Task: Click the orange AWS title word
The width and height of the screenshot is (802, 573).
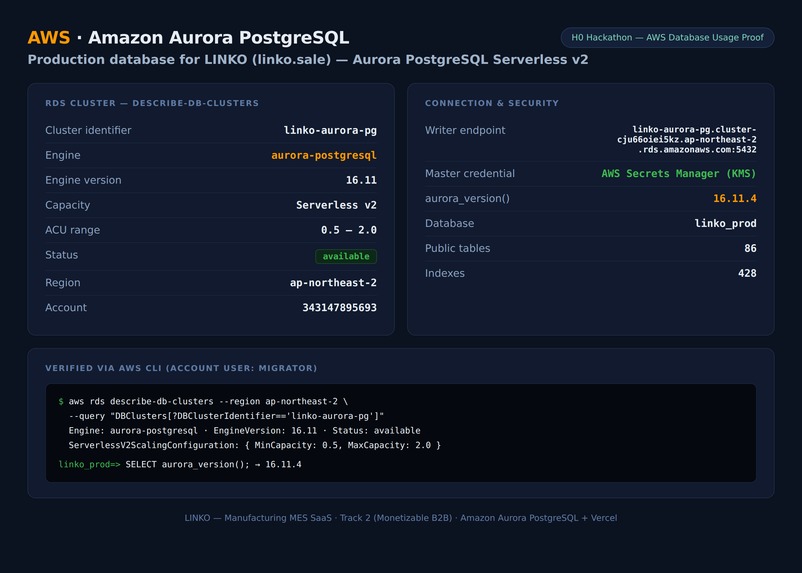Action: coord(49,37)
